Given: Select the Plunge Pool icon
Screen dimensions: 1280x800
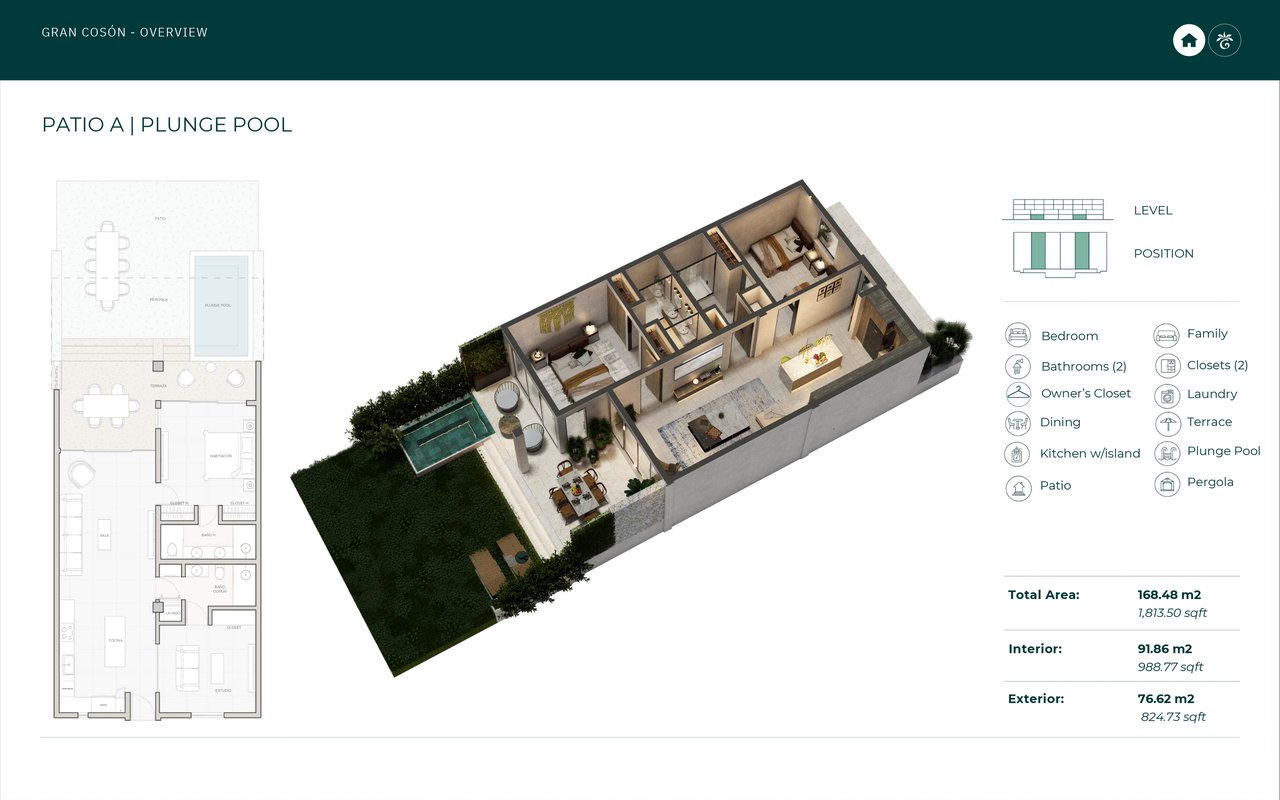Looking at the screenshot, I should (x=1167, y=452).
